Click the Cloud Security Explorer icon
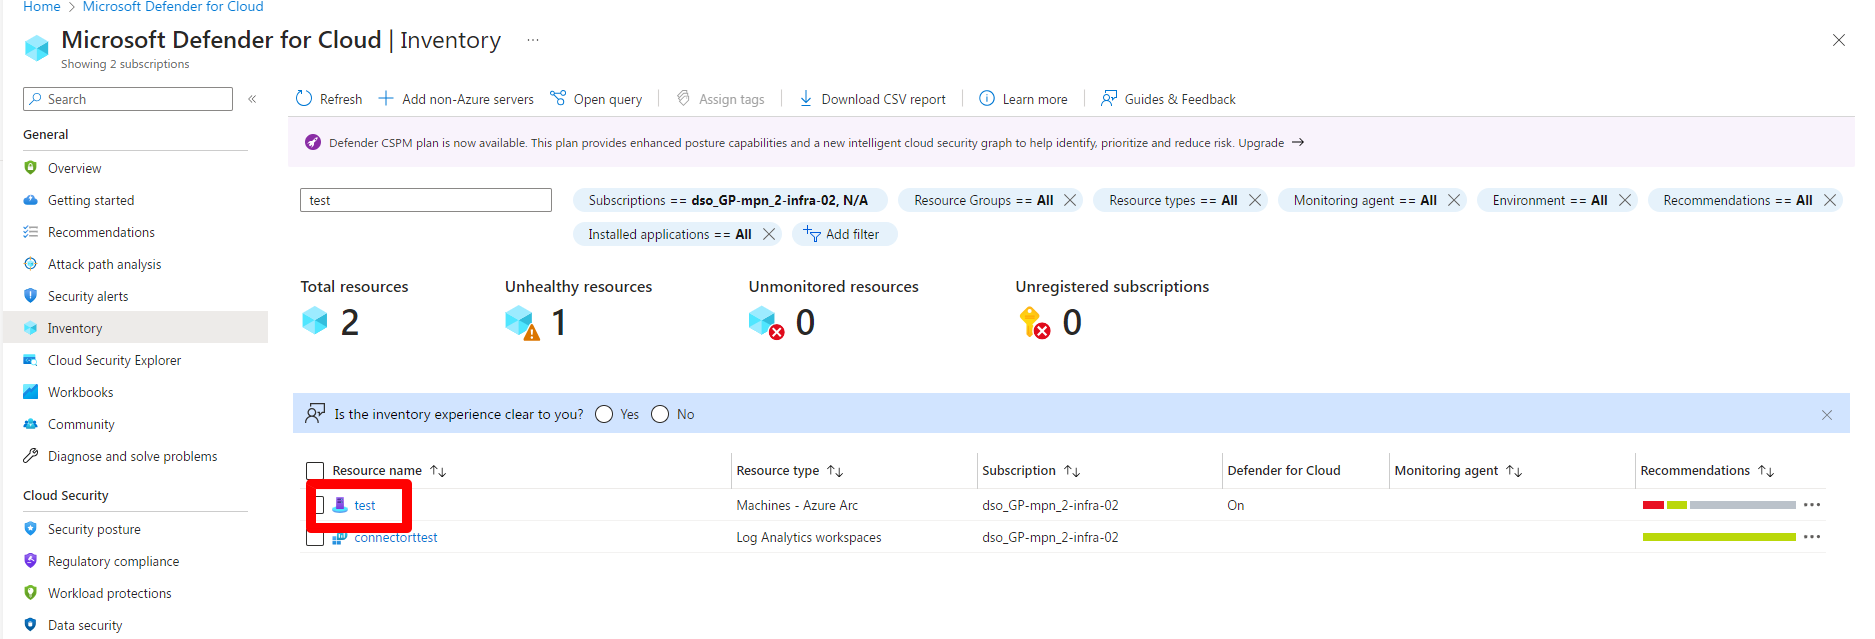 31,360
